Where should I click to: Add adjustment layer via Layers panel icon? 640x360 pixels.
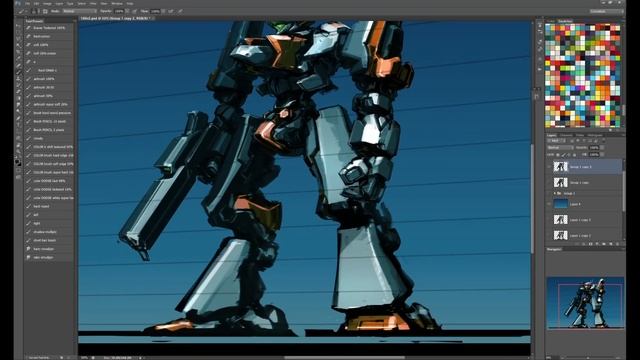[x=597, y=244]
